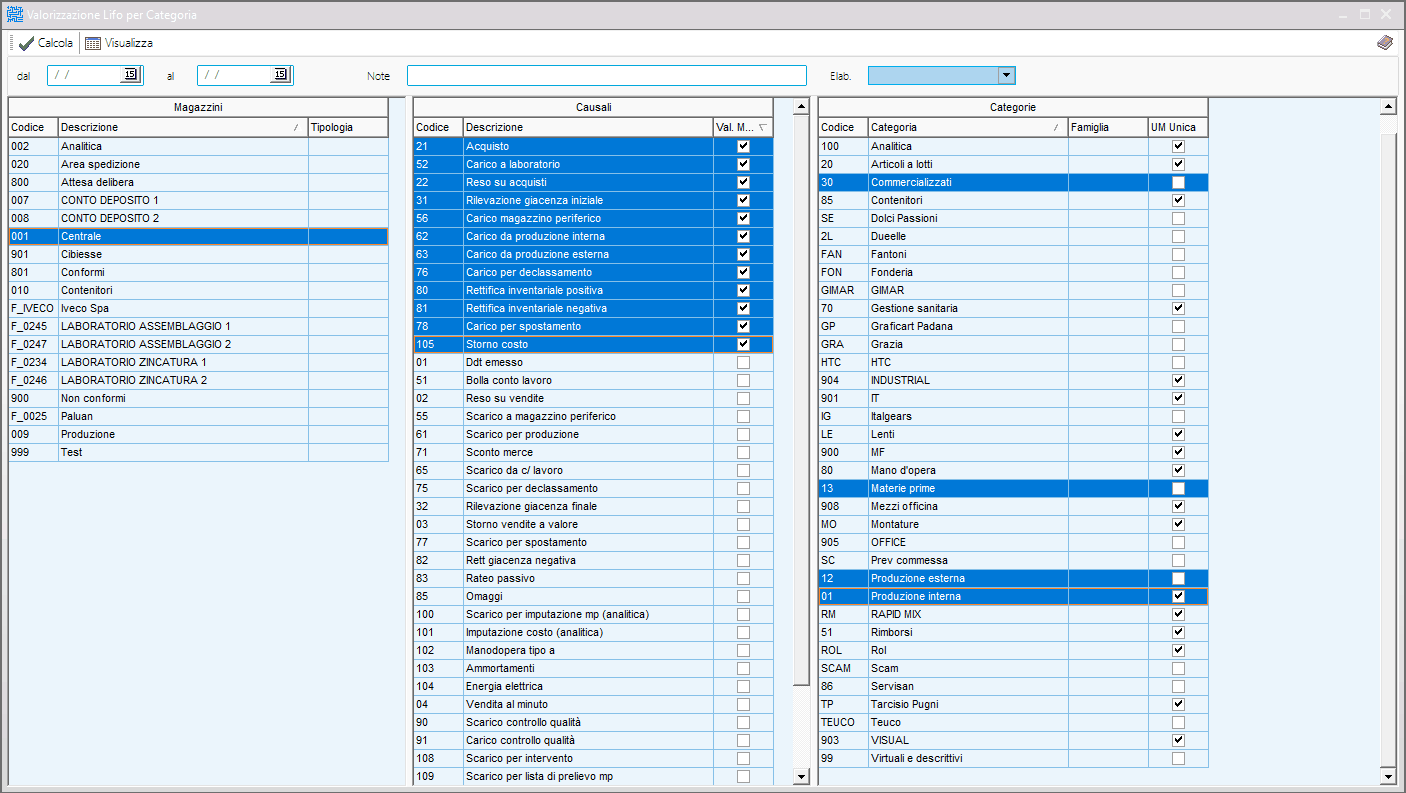Image resolution: width=1406 pixels, height=793 pixels.
Task: Select Rettifica inventariale negativa row
Action: [x=593, y=308]
